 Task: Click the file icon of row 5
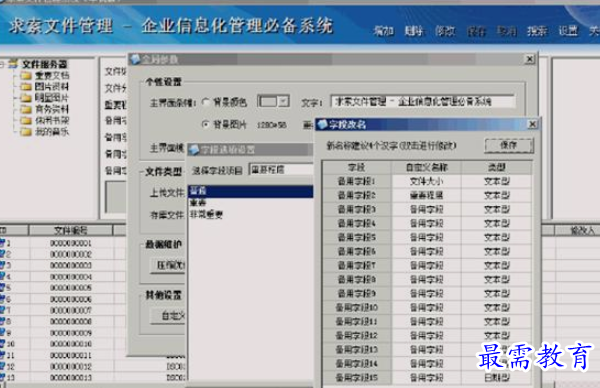[3, 288]
